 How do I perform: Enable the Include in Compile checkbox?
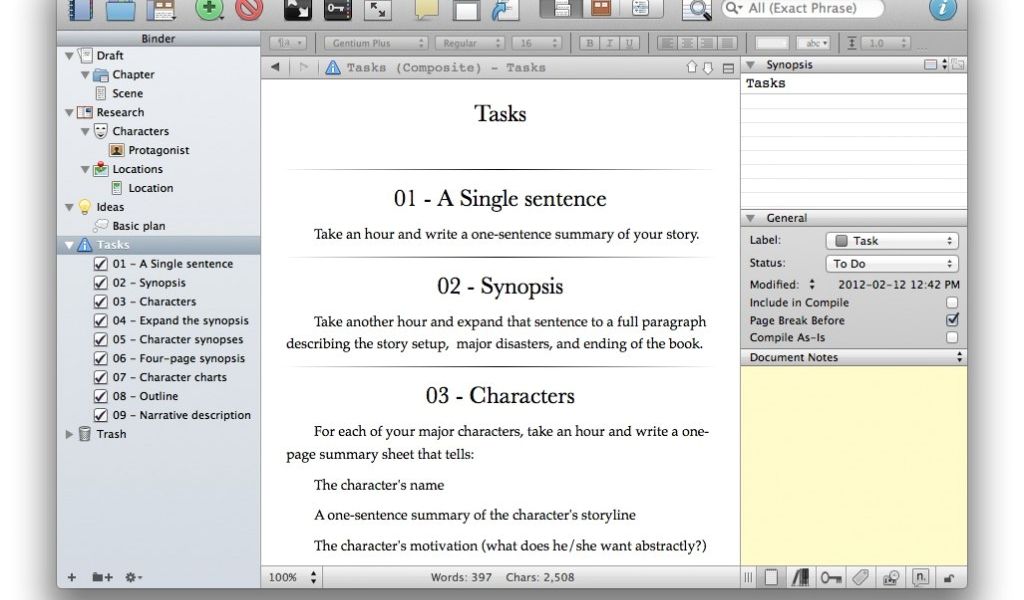click(952, 302)
